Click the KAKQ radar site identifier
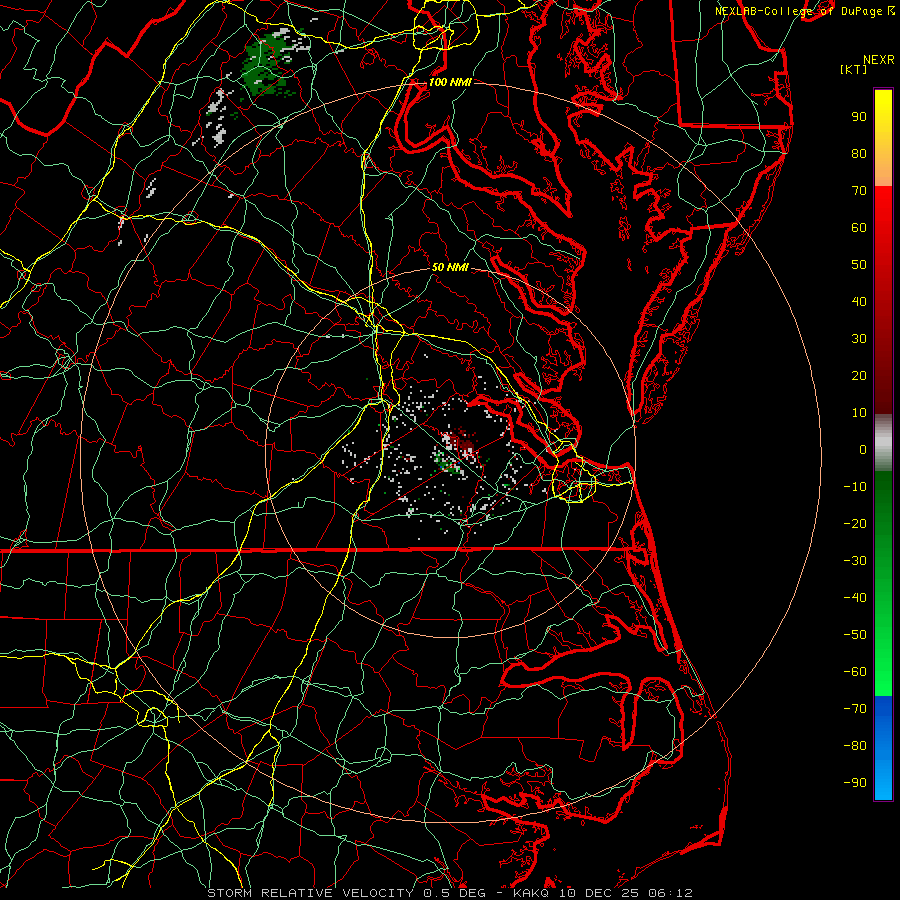The height and width of the screenshot is (900, 900). (531, 893)
